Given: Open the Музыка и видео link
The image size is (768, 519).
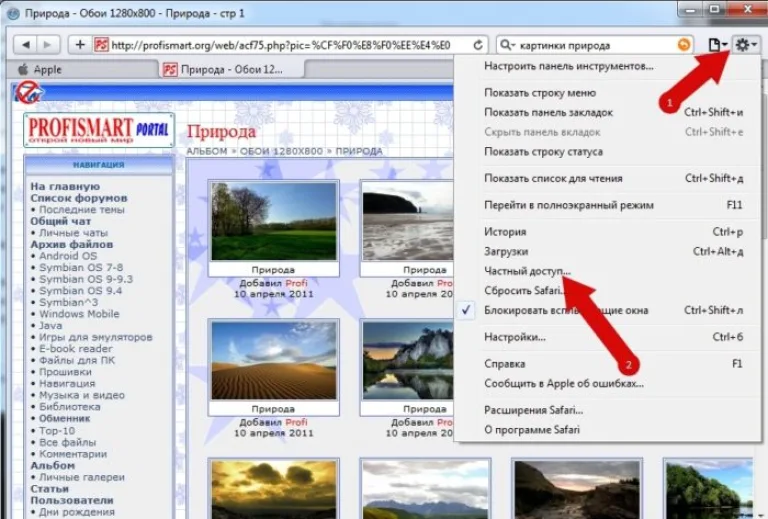Looking at the screenshot, I should (82, 395).
